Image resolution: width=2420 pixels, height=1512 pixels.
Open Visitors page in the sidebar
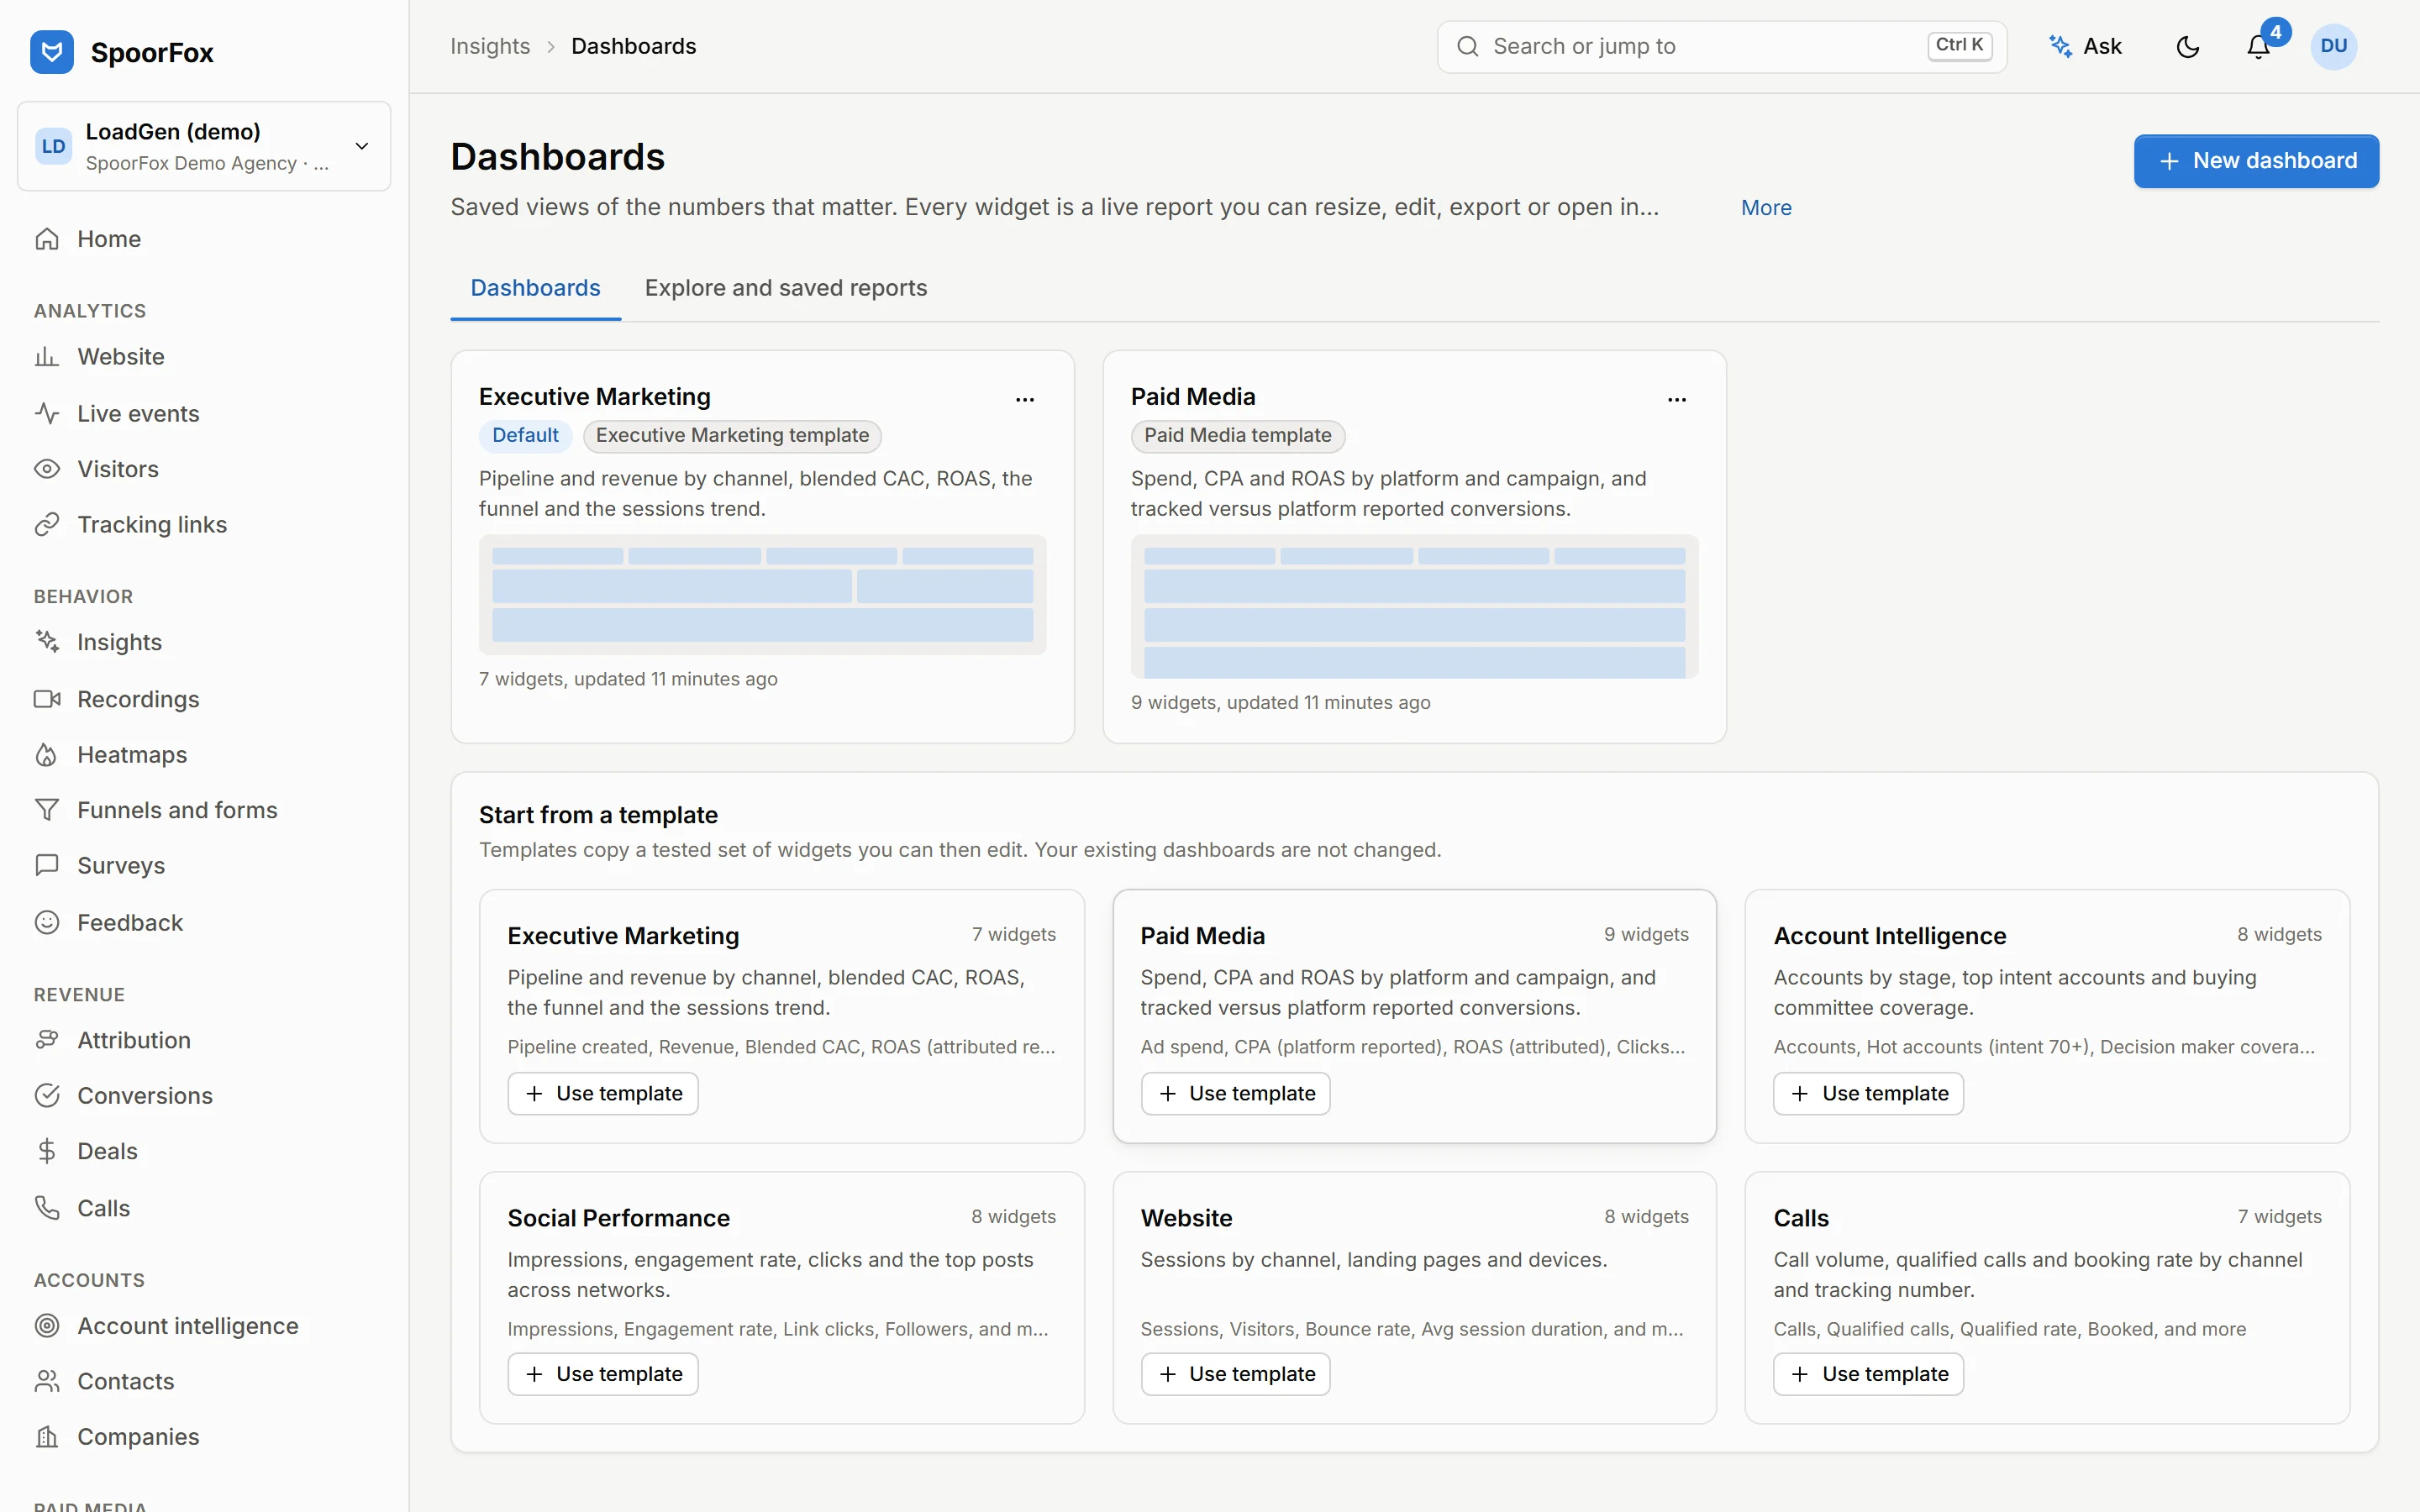204,469
